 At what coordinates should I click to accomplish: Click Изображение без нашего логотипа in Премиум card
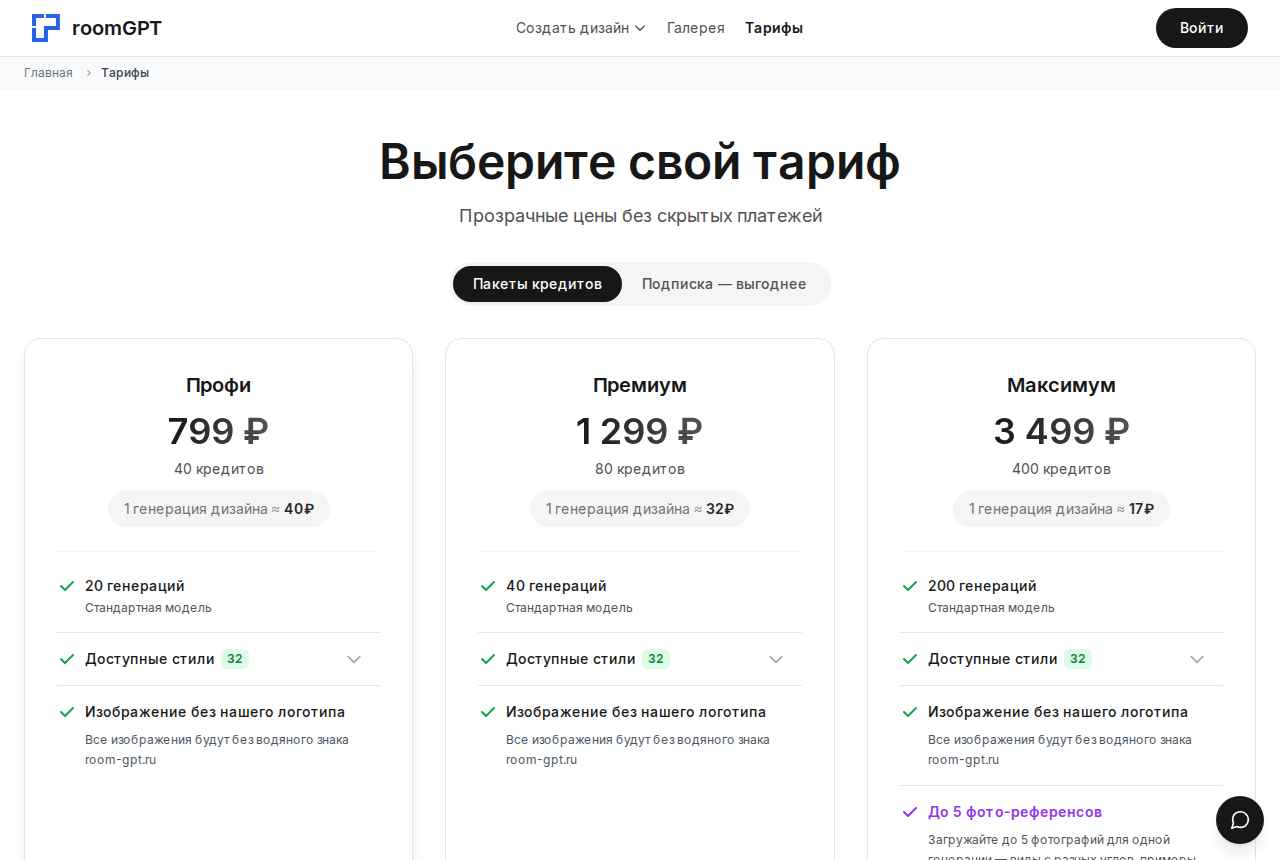(636, 712)
